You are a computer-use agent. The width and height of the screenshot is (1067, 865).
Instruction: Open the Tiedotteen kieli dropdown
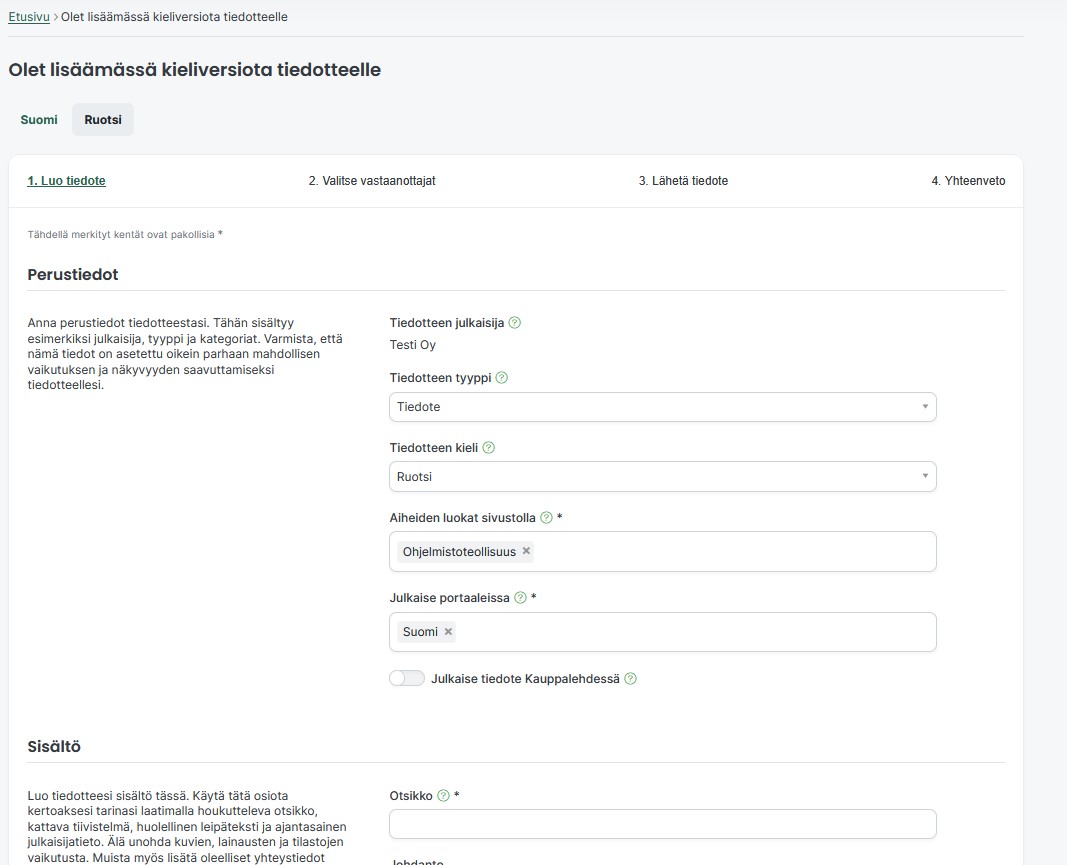tap(663, 477)
